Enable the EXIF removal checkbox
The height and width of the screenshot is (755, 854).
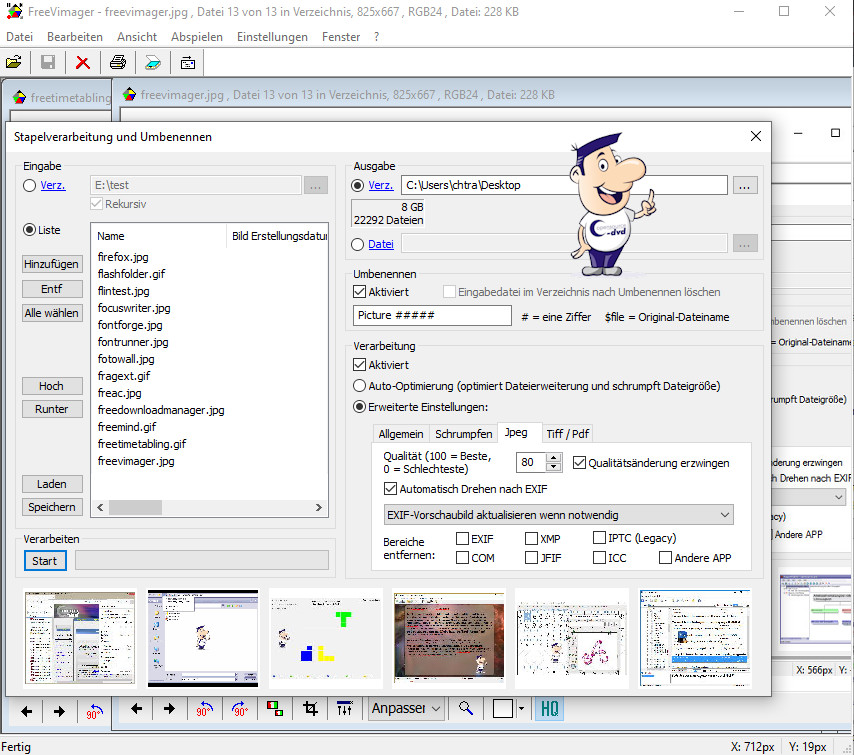[462, 539]
